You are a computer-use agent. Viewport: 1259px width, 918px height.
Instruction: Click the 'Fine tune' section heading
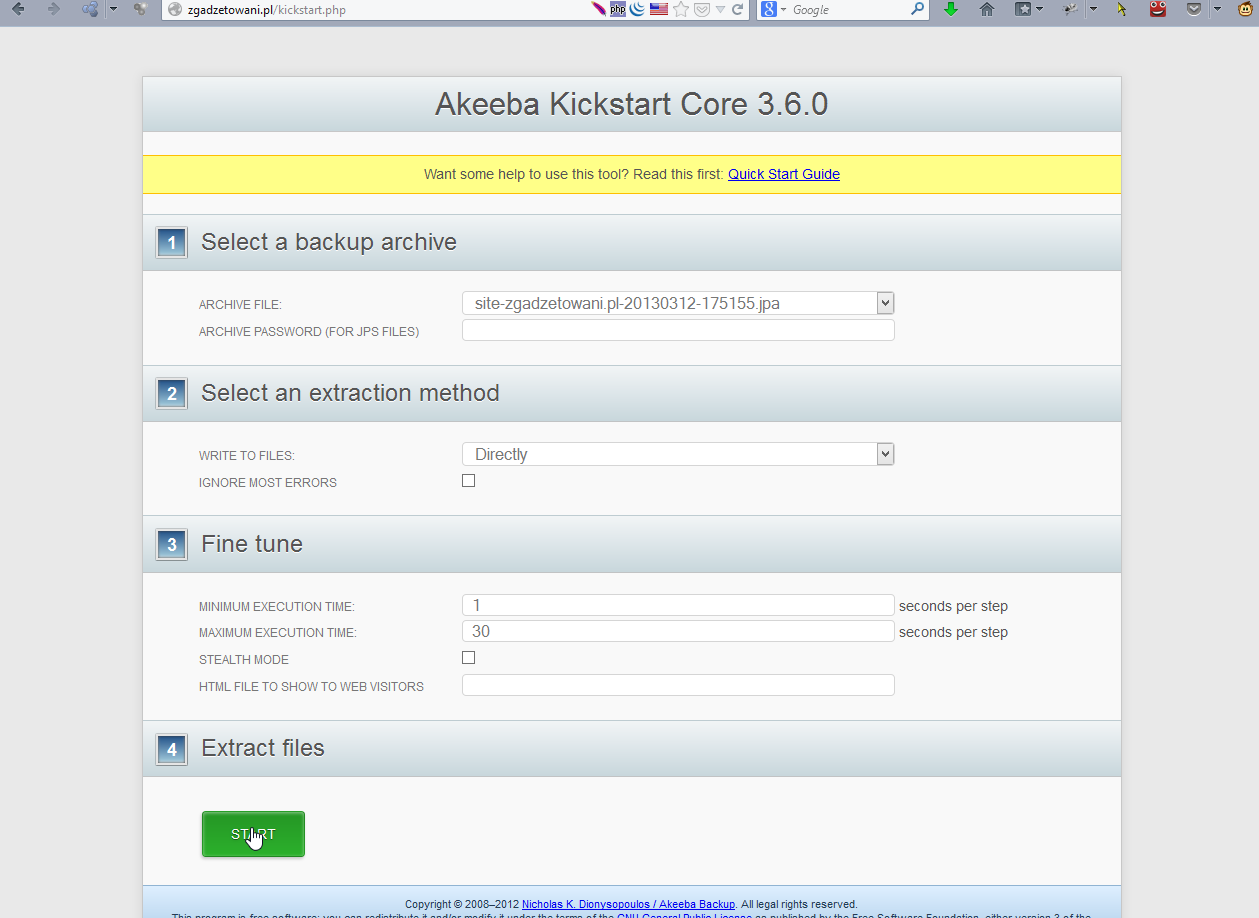(x=252, y=544)
